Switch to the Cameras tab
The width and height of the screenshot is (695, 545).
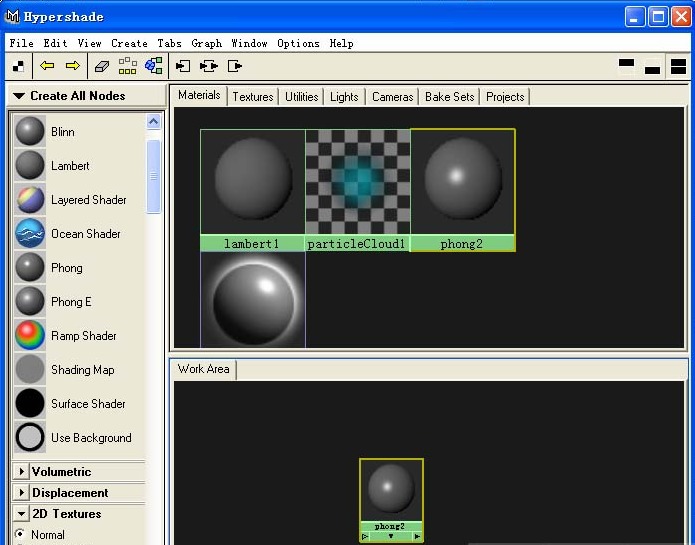(x=392, y=97)
